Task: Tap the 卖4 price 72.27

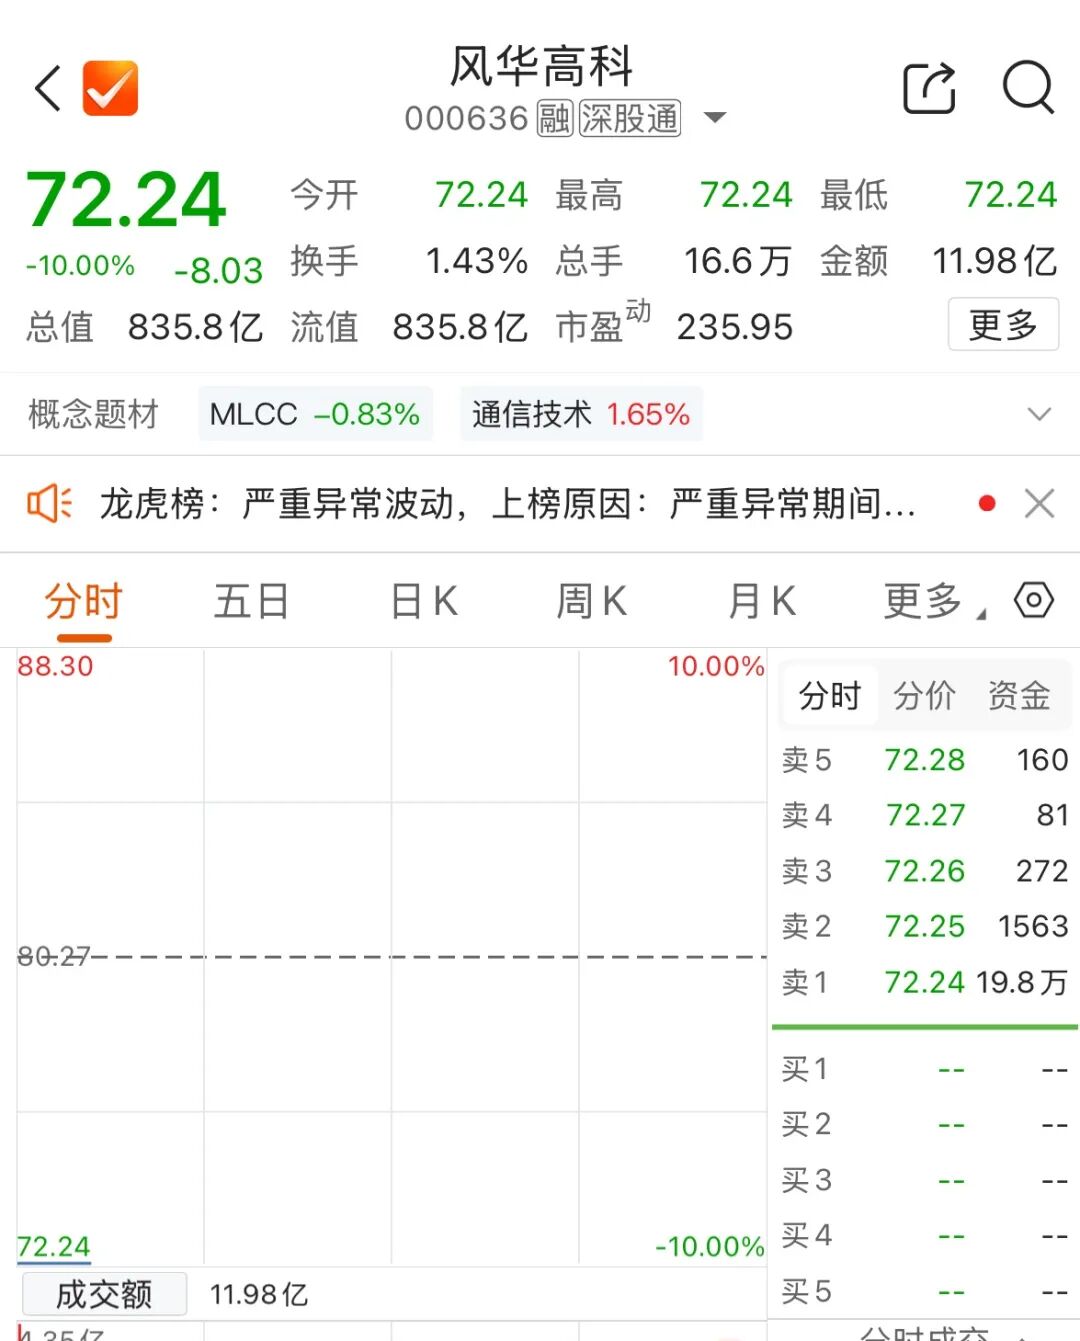Action: click(x=925, y=815)
